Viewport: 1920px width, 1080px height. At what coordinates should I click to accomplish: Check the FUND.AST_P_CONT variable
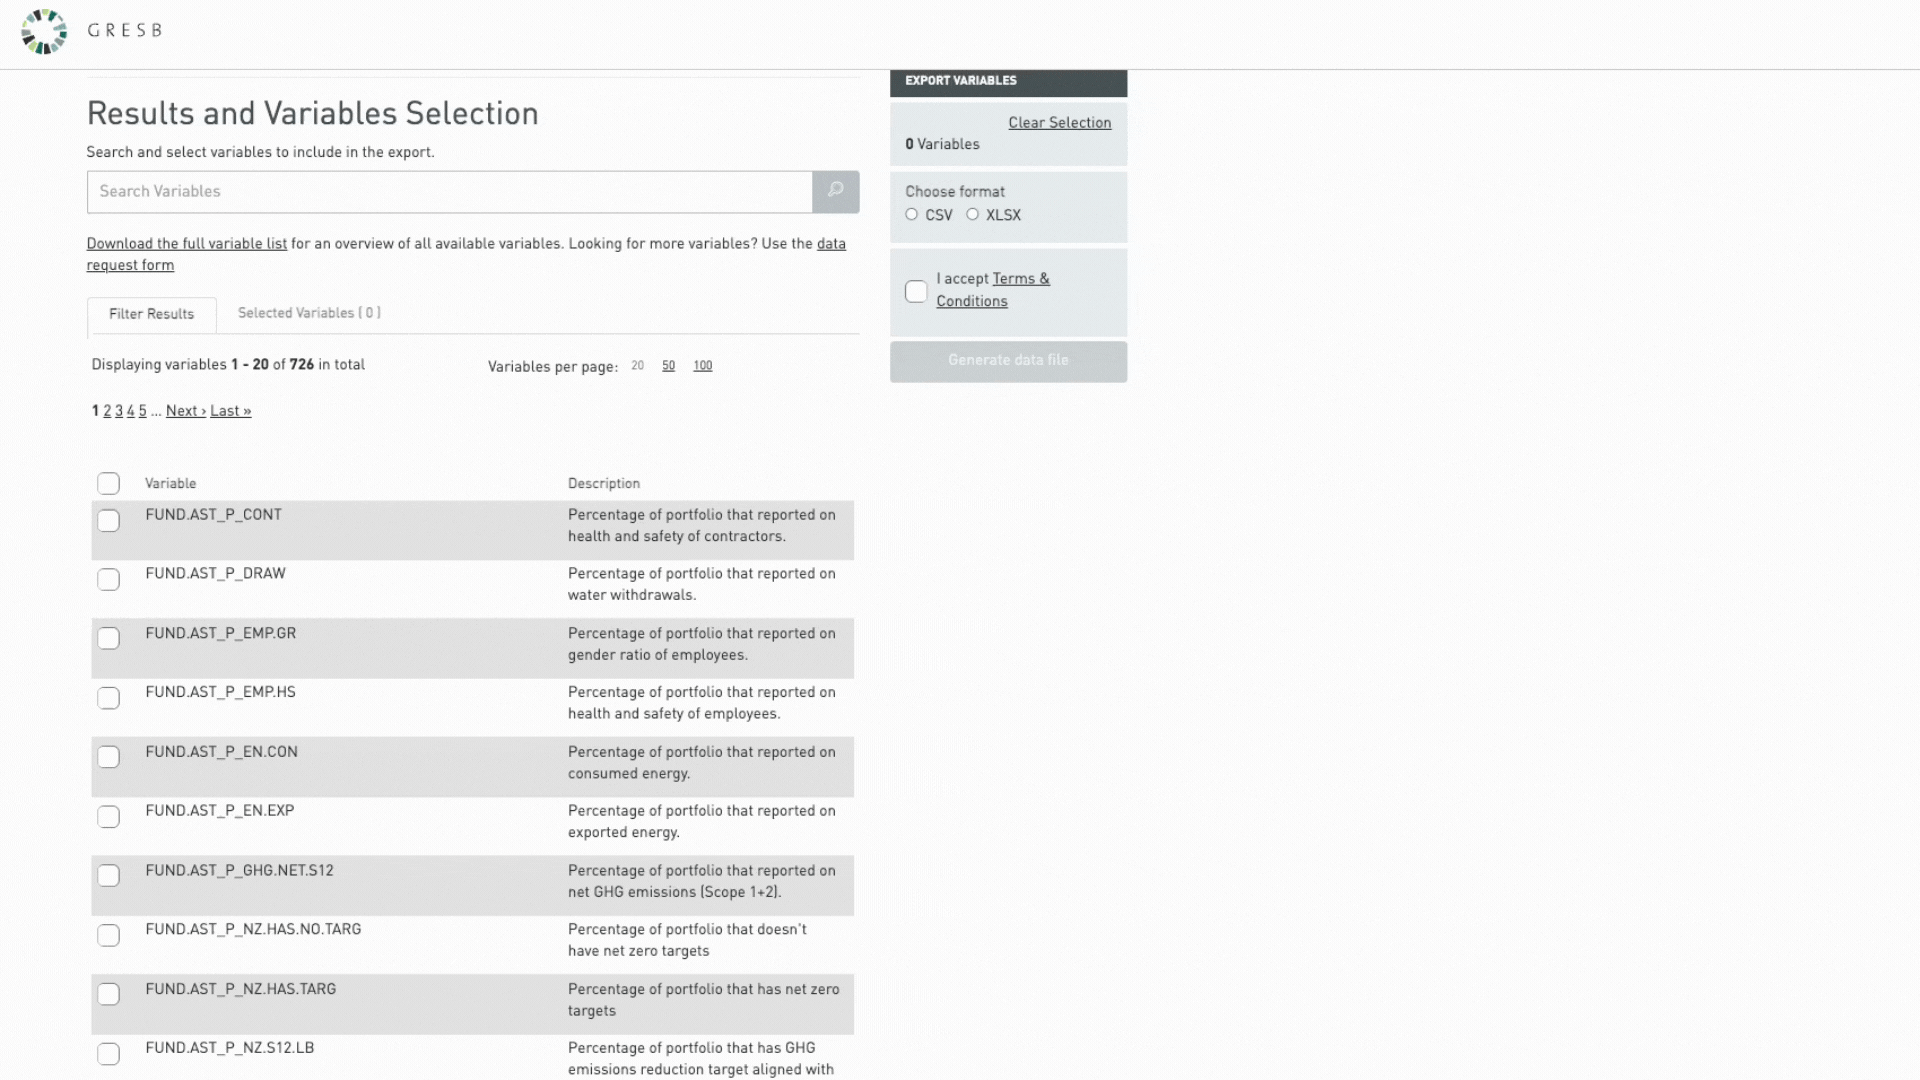point(108,520)
